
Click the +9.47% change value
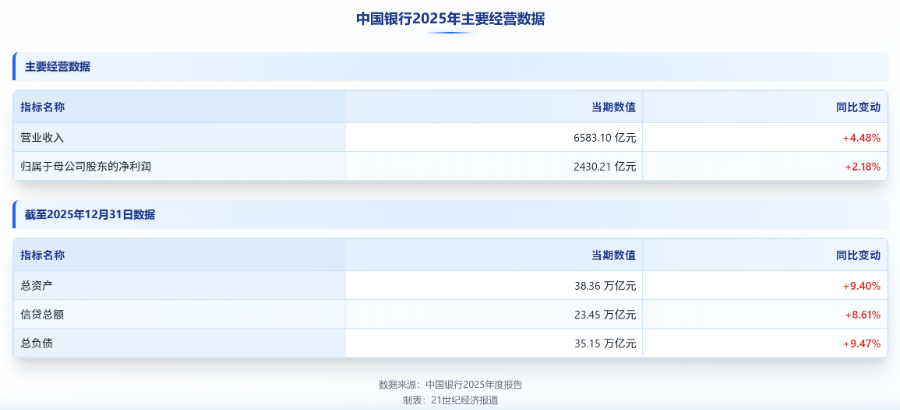[861, 343]
